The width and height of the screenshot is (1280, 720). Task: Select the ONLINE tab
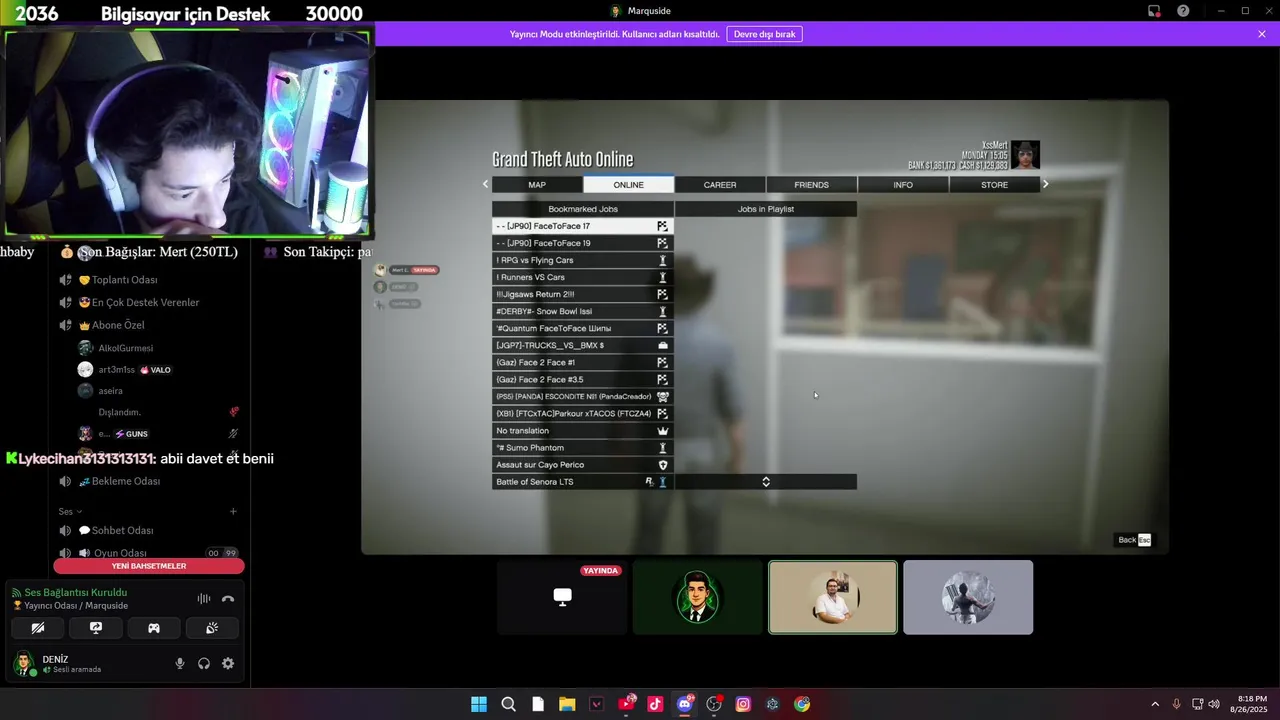[x=629, y=185]
